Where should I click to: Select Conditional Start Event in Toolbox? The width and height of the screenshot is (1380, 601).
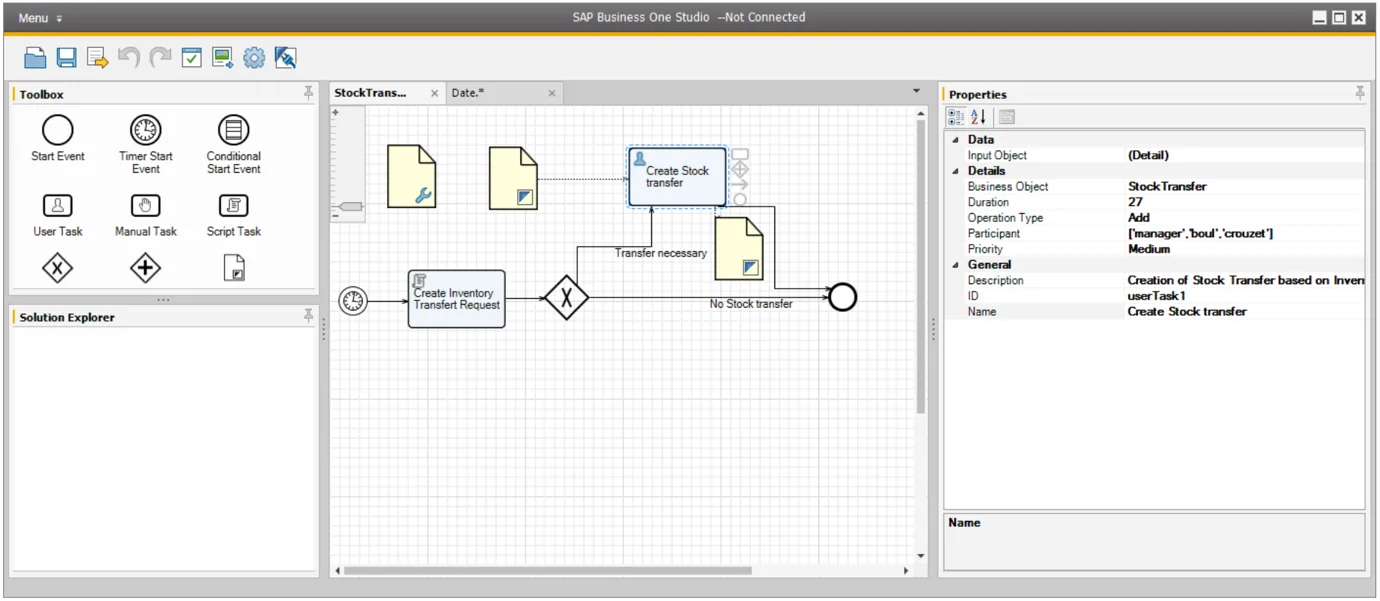click(x=233, y=145)
